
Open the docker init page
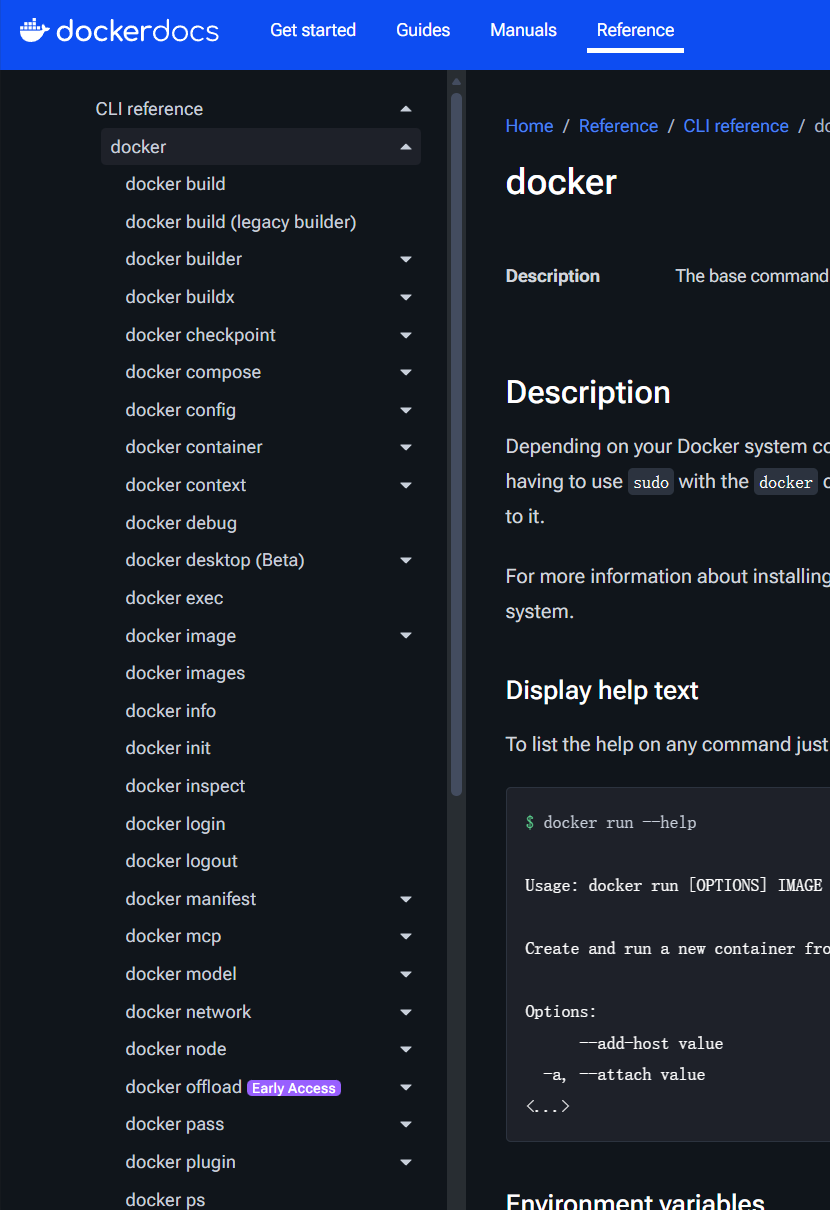click(168, 748)
